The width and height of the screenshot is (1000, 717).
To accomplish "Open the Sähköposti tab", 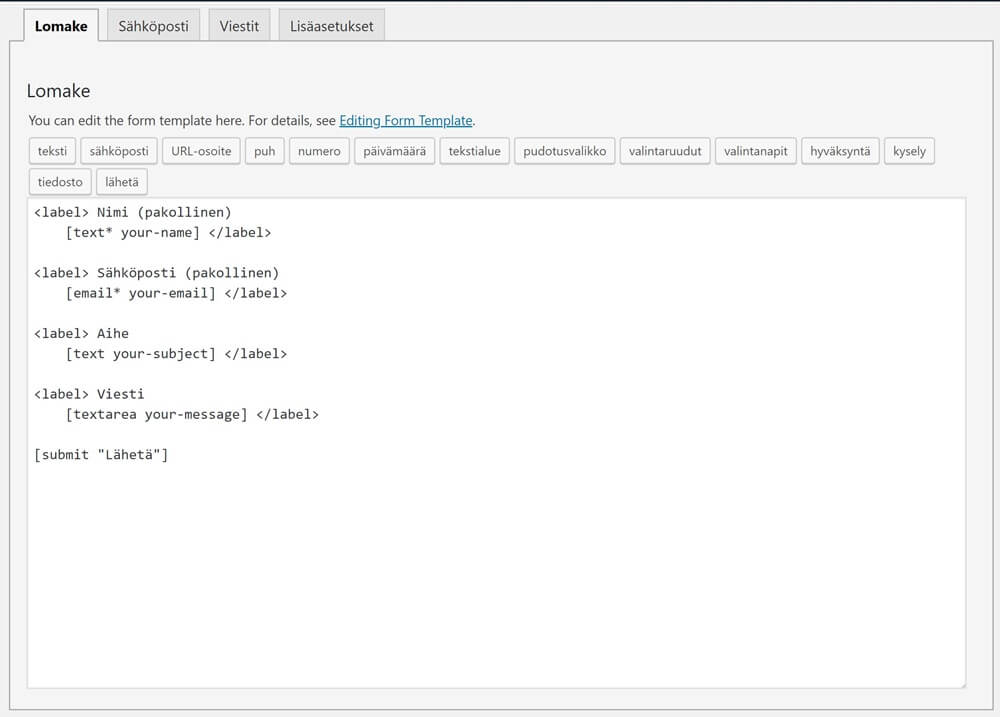I will point(153,26).
